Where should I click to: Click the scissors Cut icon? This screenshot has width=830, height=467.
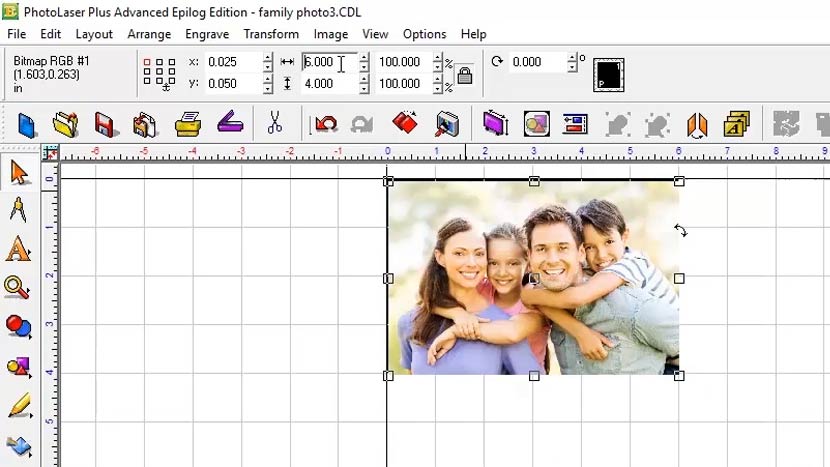click(274, 124)
